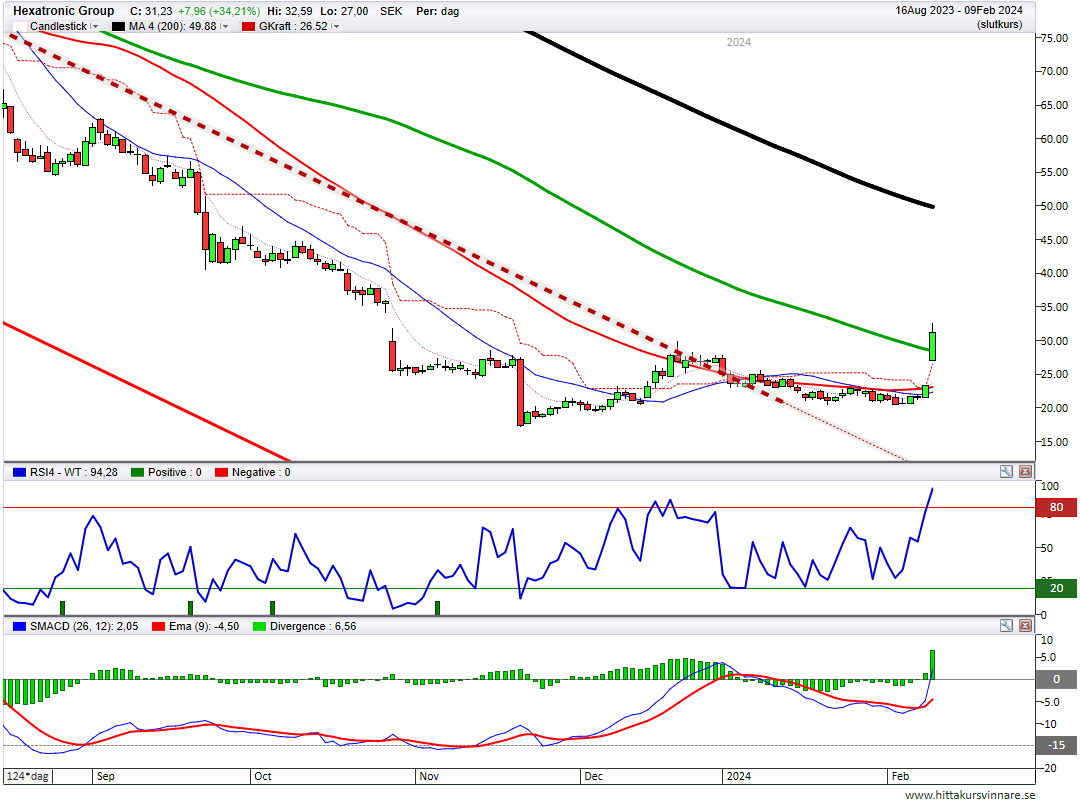The width and height of the screenshot is (1080, 800).
Task: Click the Divergence : 6,56 label
Action: 313,626
